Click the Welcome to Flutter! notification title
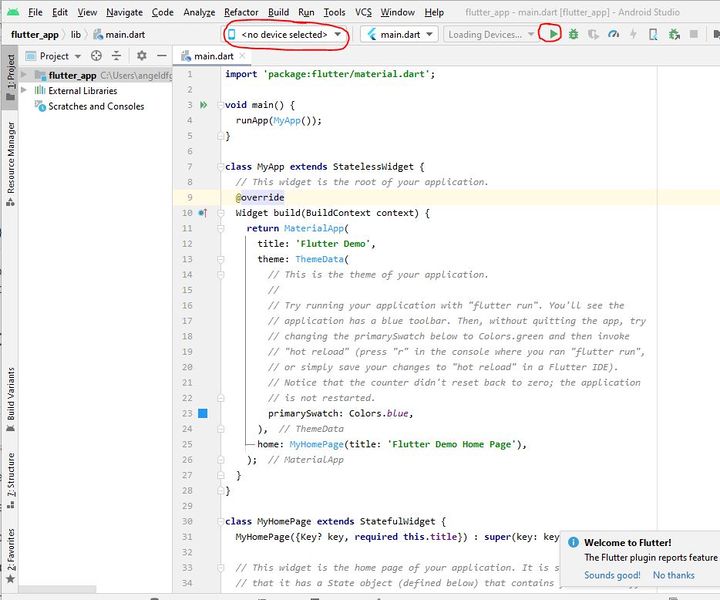This screenshot has width=720, height=600. 627,543
